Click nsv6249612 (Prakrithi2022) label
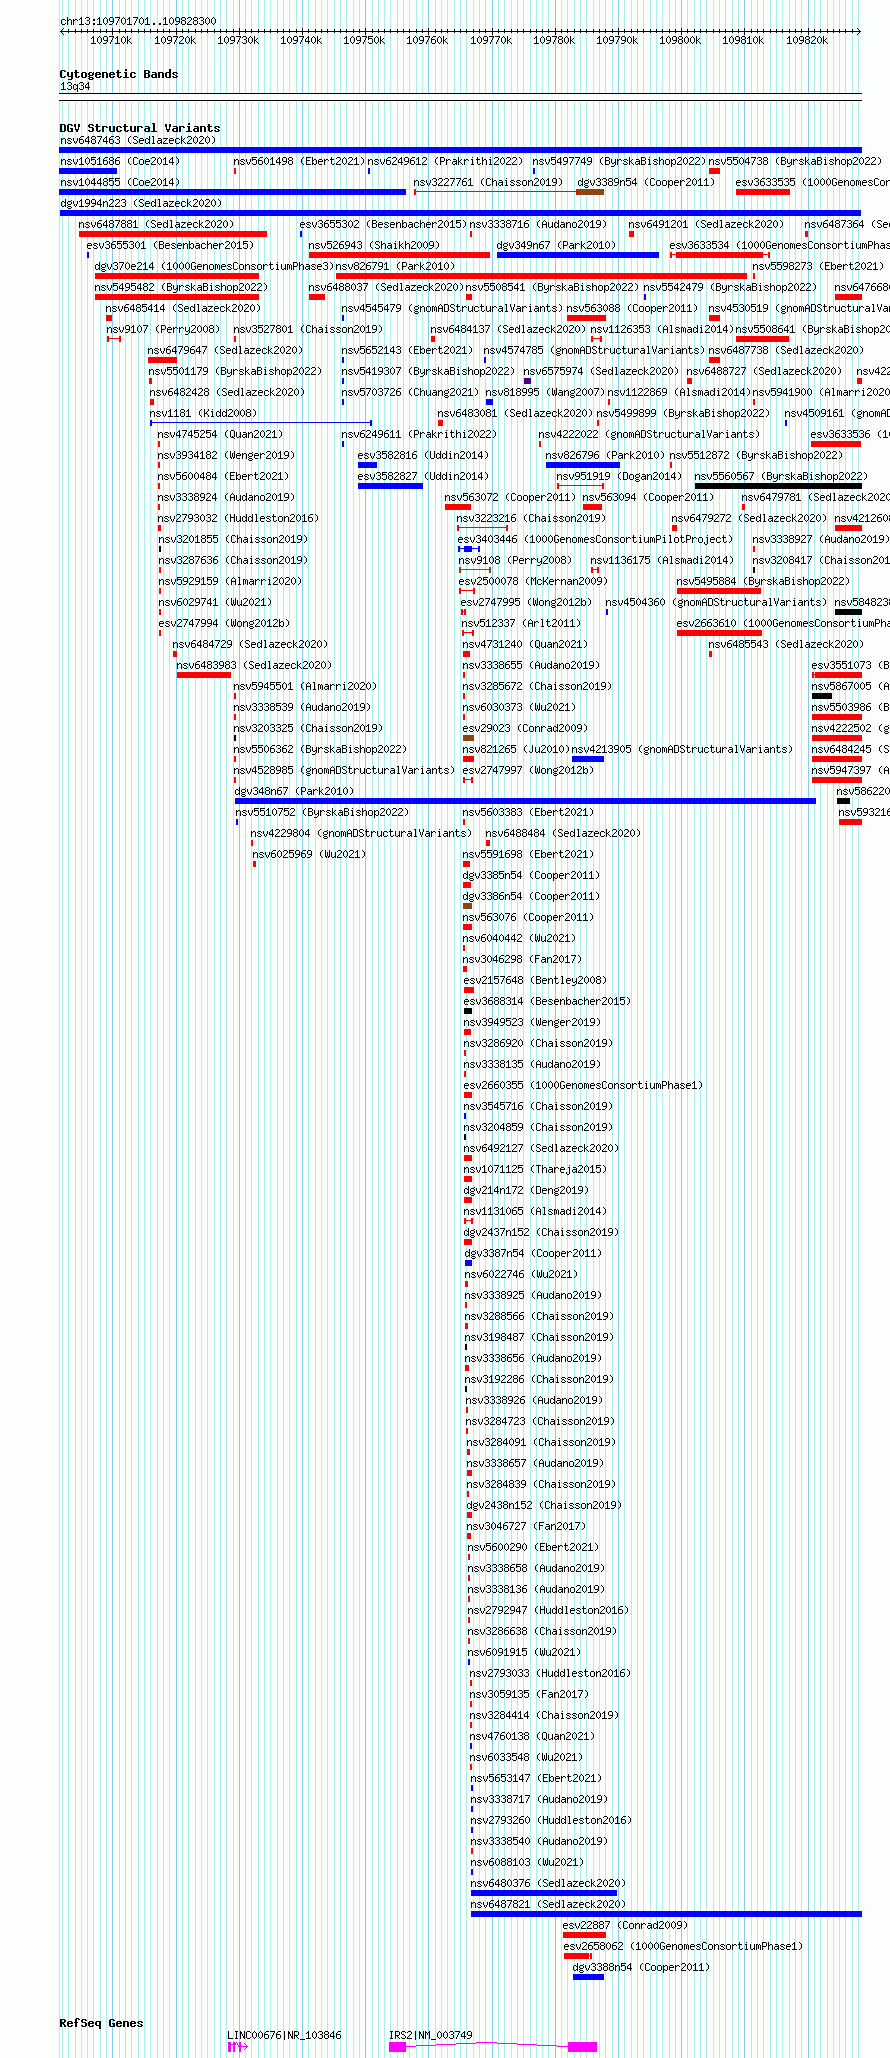The height and width of the screenshot is (2058, 890). click(444, 161)
